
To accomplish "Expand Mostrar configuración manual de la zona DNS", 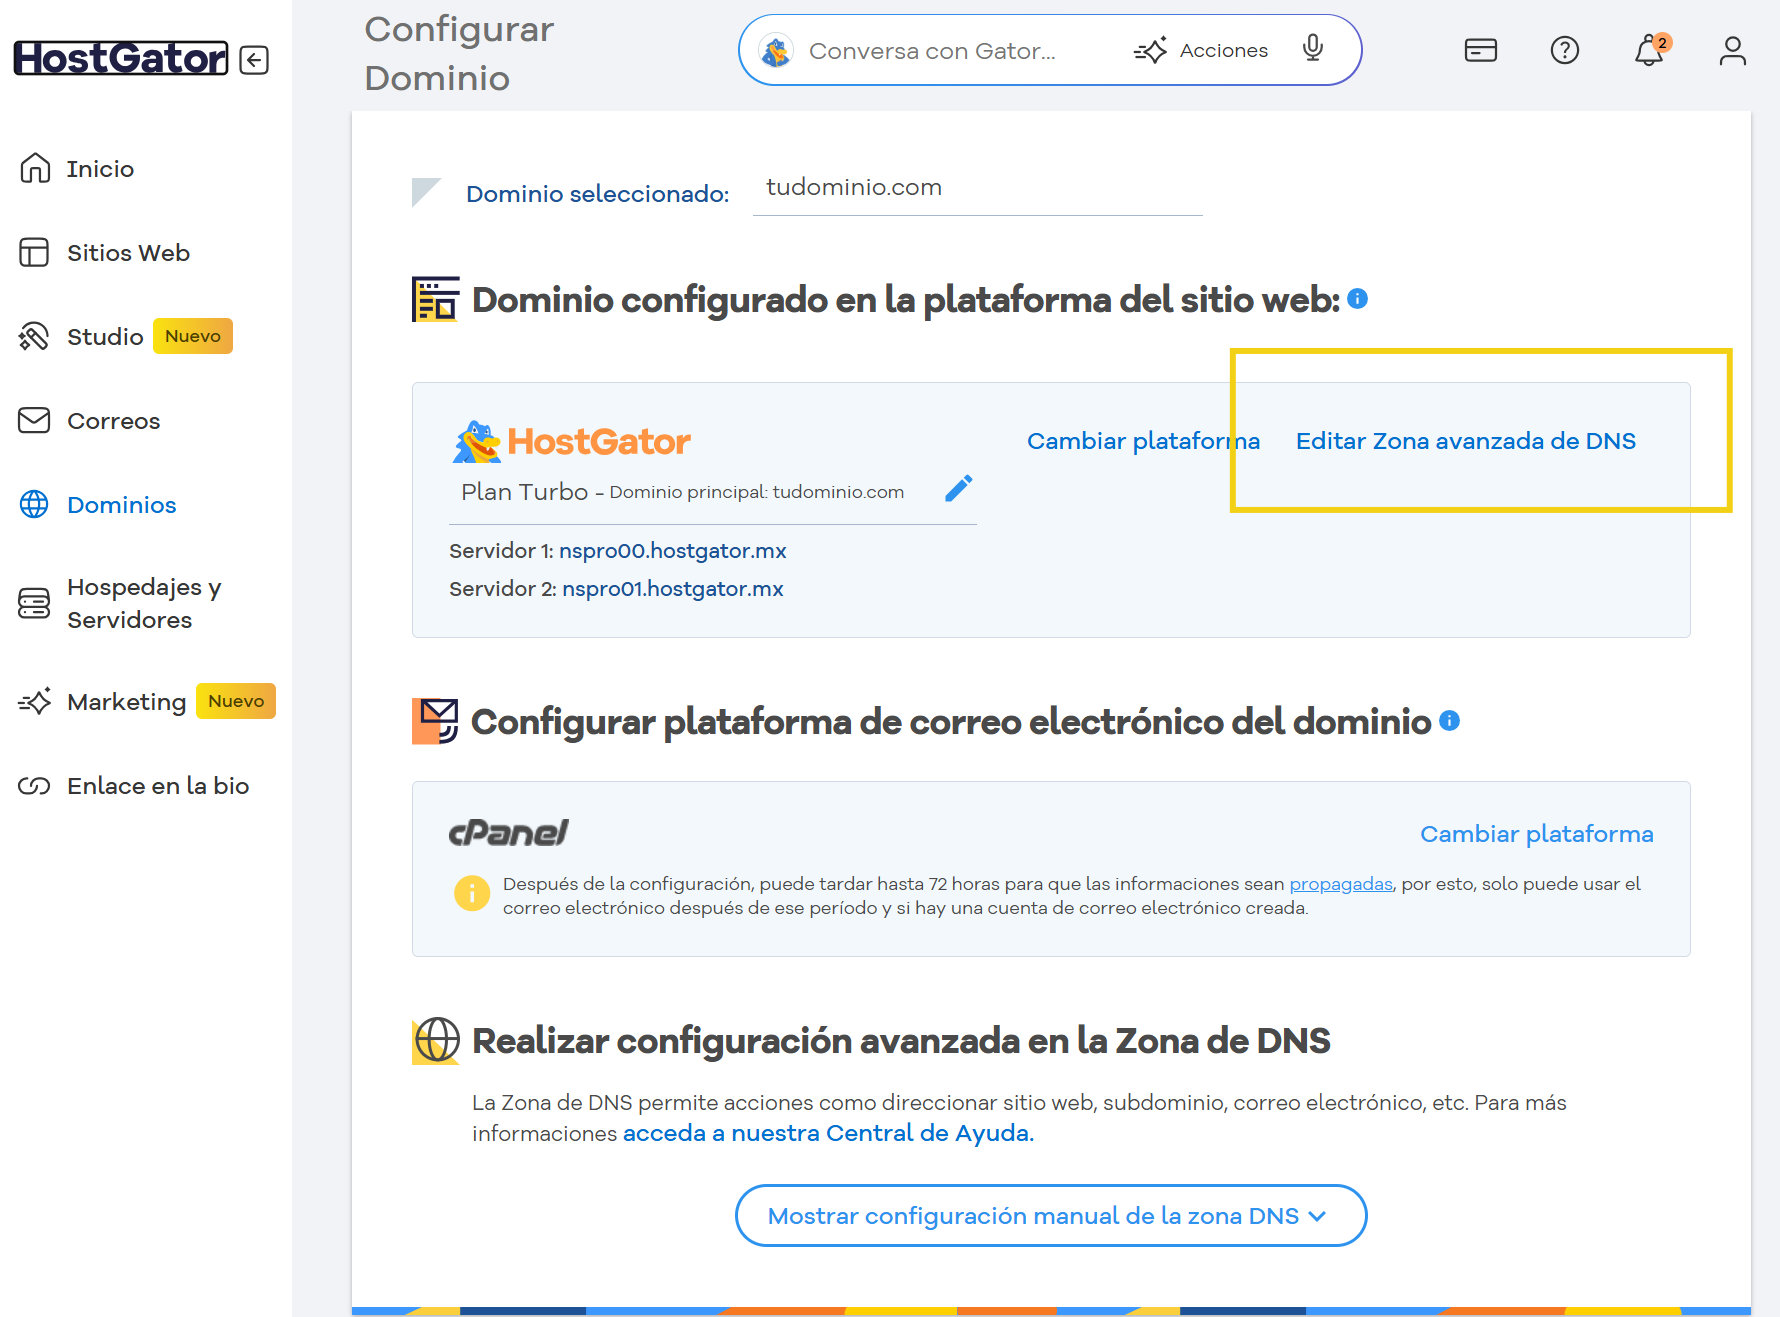I will coord(1050,1216).
